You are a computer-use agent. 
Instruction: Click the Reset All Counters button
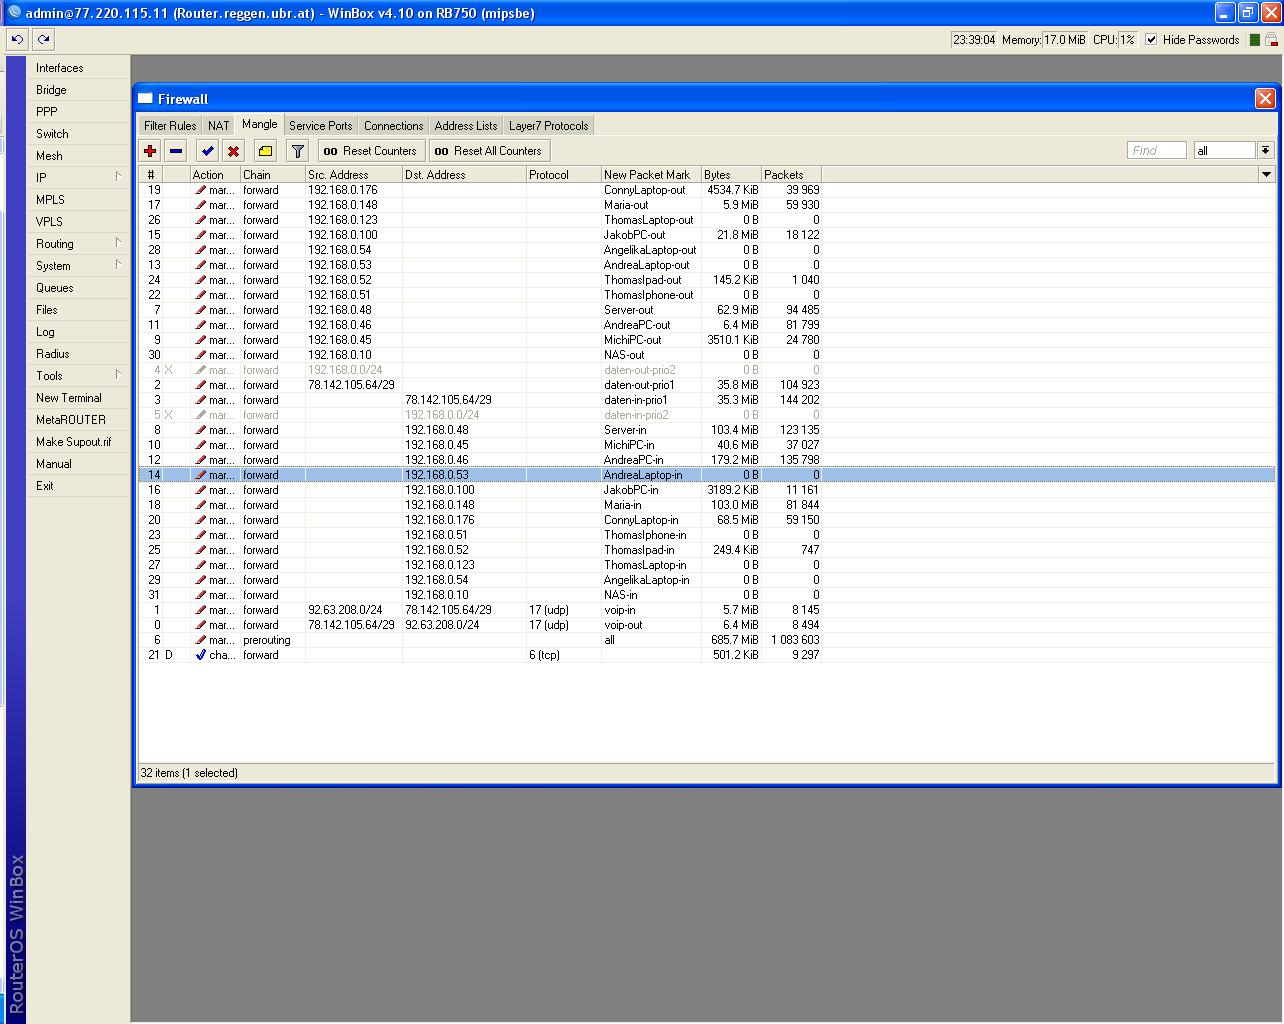click(x=490, y=151)
